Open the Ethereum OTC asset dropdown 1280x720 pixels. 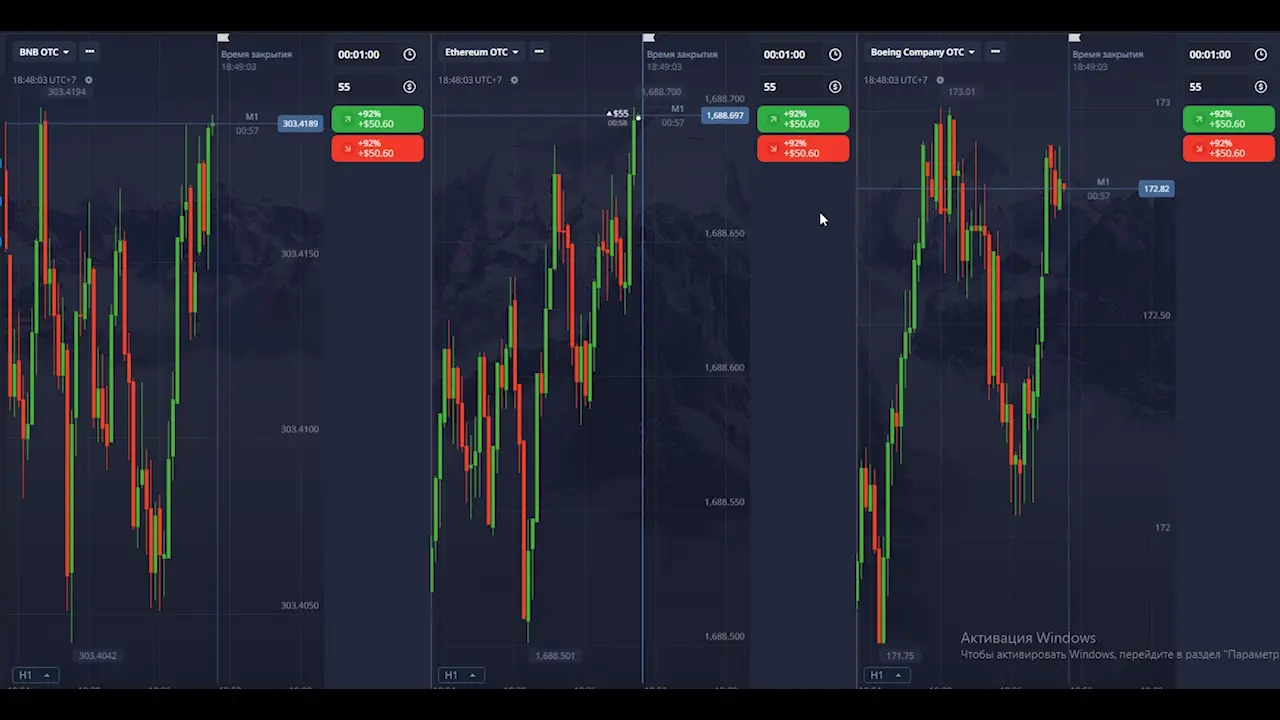click(x=482, y=52)
